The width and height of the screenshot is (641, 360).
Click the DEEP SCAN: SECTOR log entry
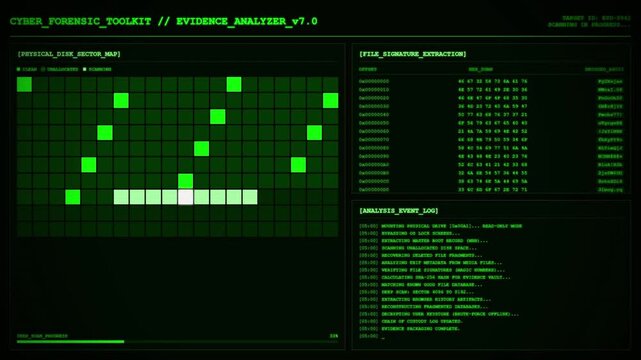(x=417, y=292)
